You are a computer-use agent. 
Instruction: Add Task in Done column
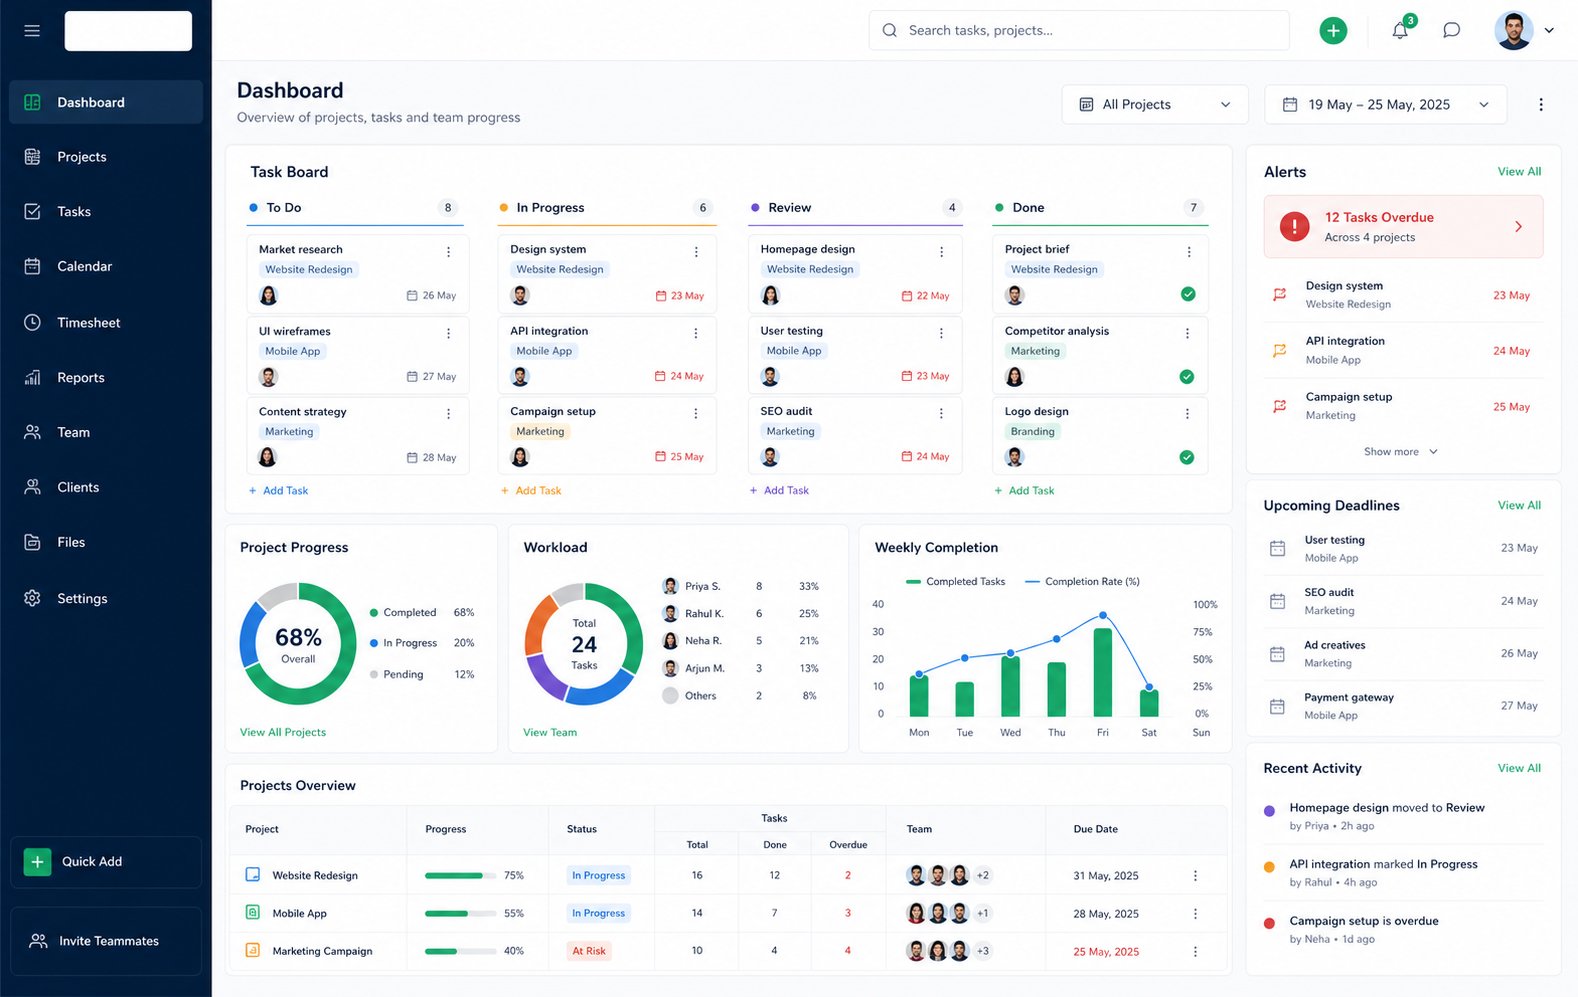click(x=1024, y=490)
